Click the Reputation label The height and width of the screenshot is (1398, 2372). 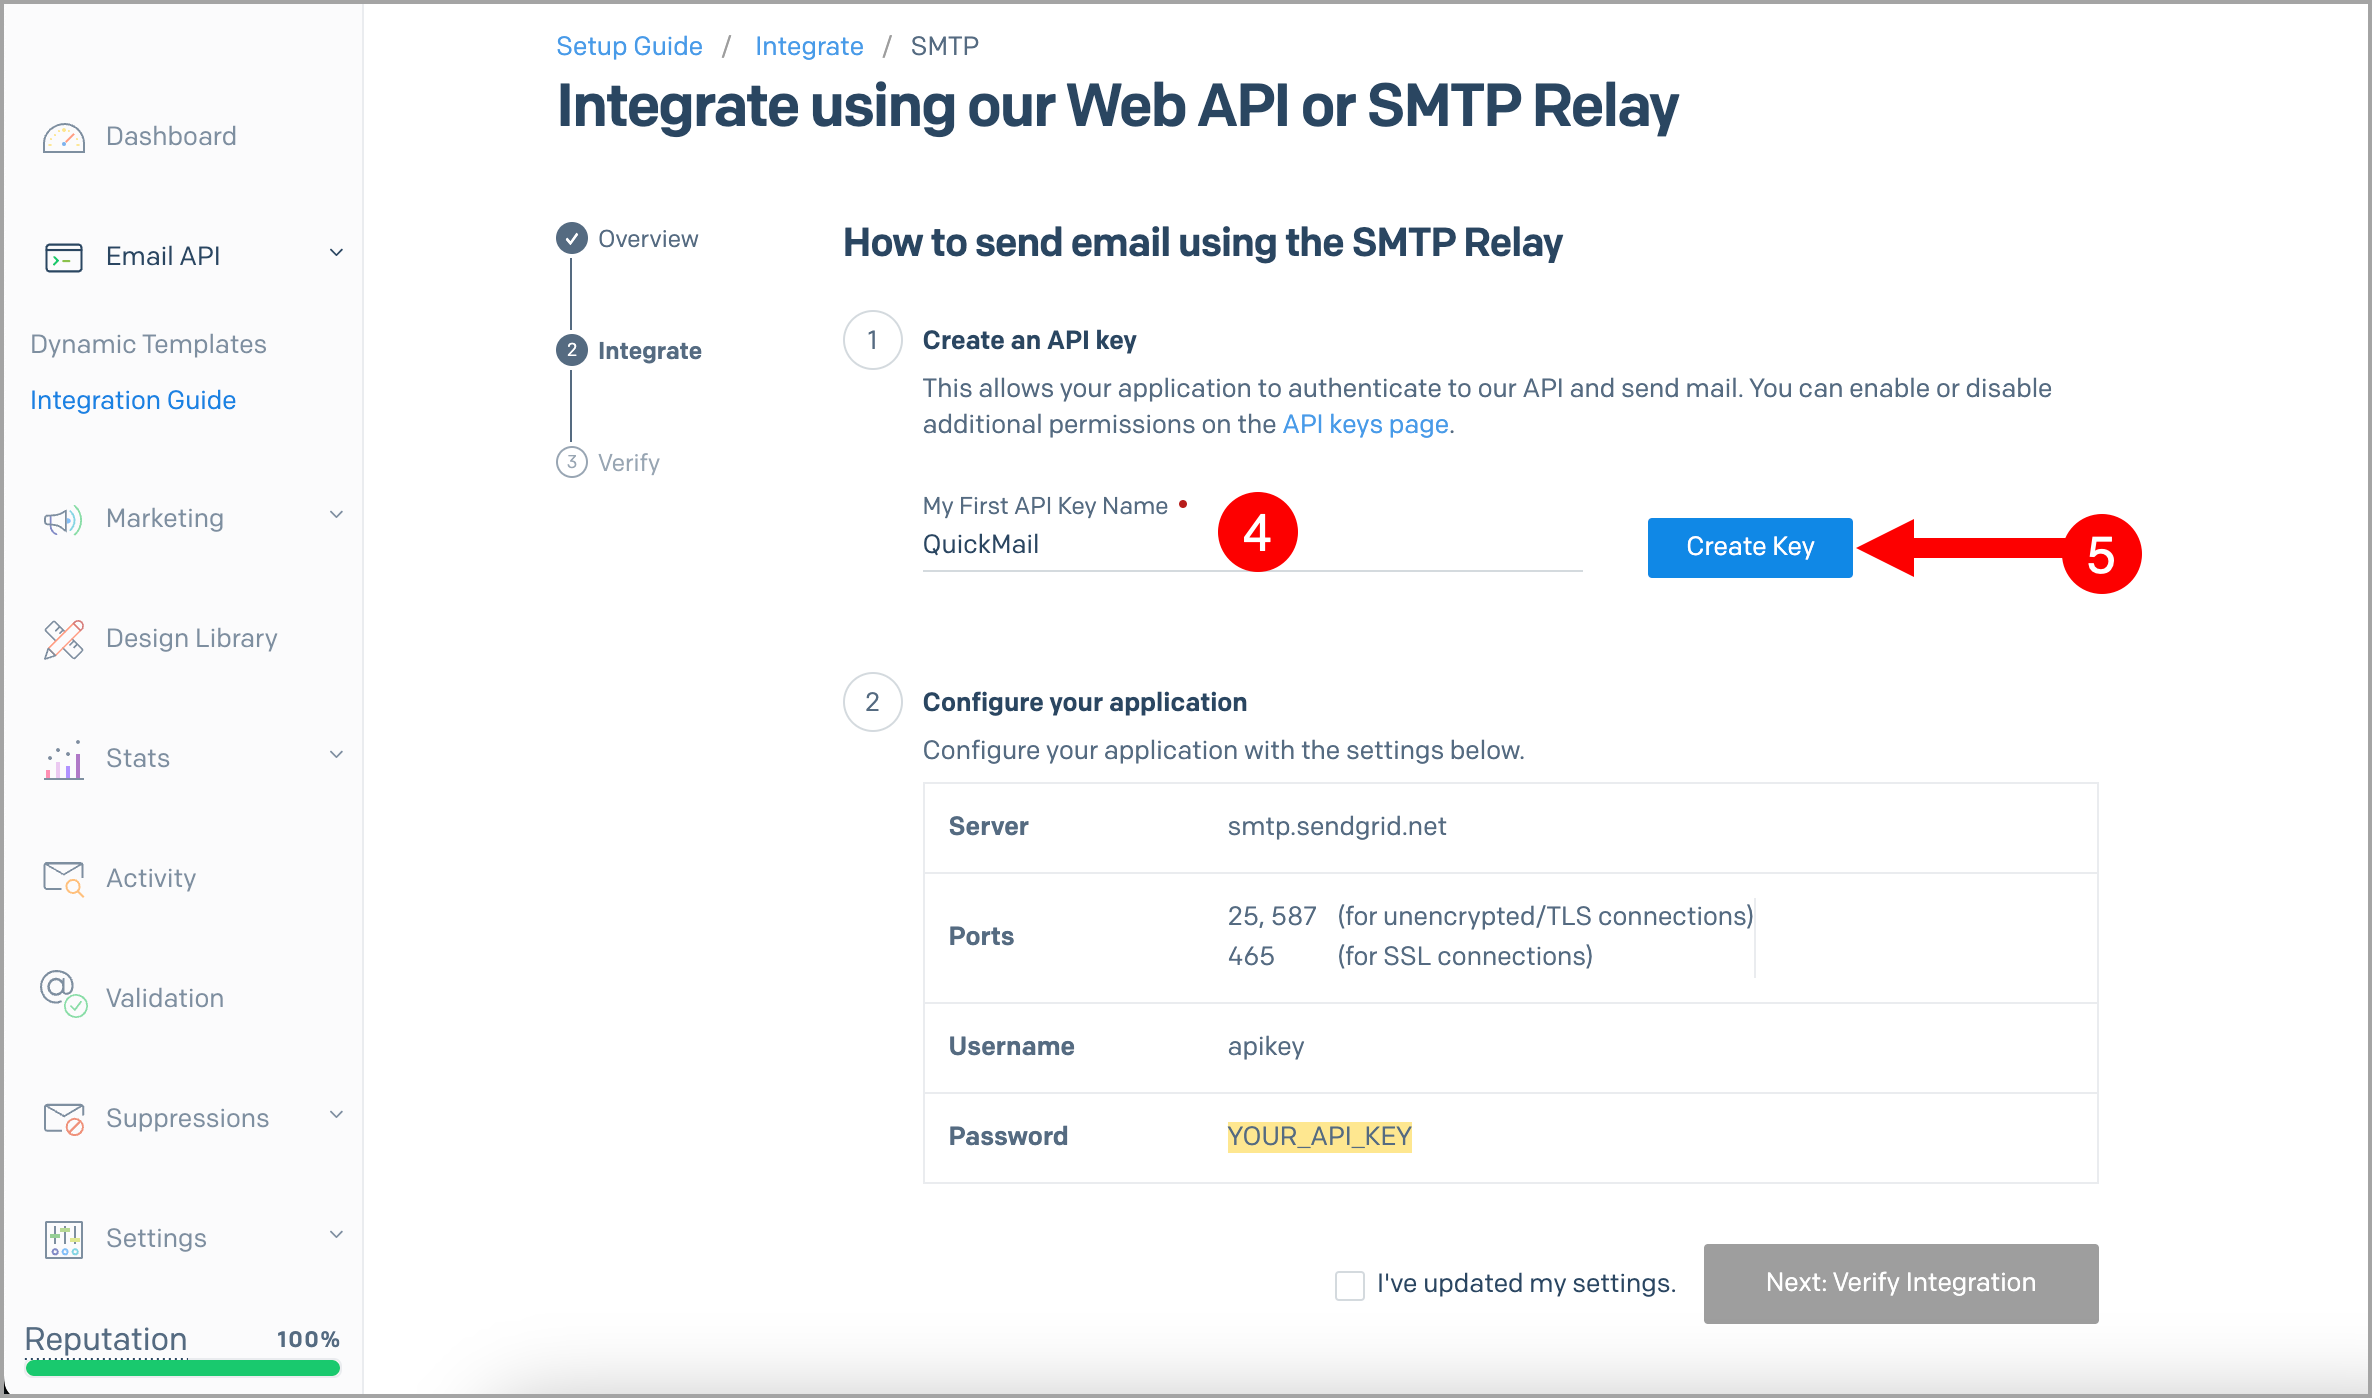pyautogui.click(x=106, y=1338)
